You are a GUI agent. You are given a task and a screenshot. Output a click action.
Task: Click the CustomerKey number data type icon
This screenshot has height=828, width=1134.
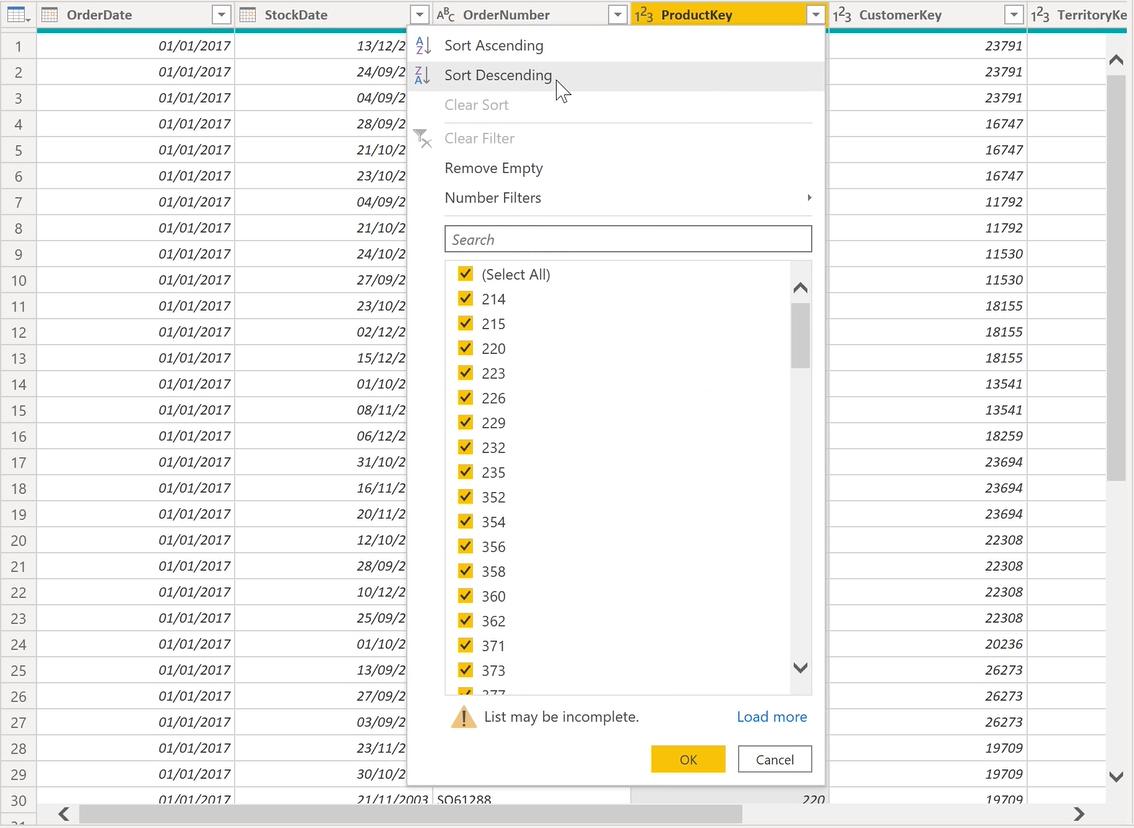pyautogui.click(x=842, y=15)
